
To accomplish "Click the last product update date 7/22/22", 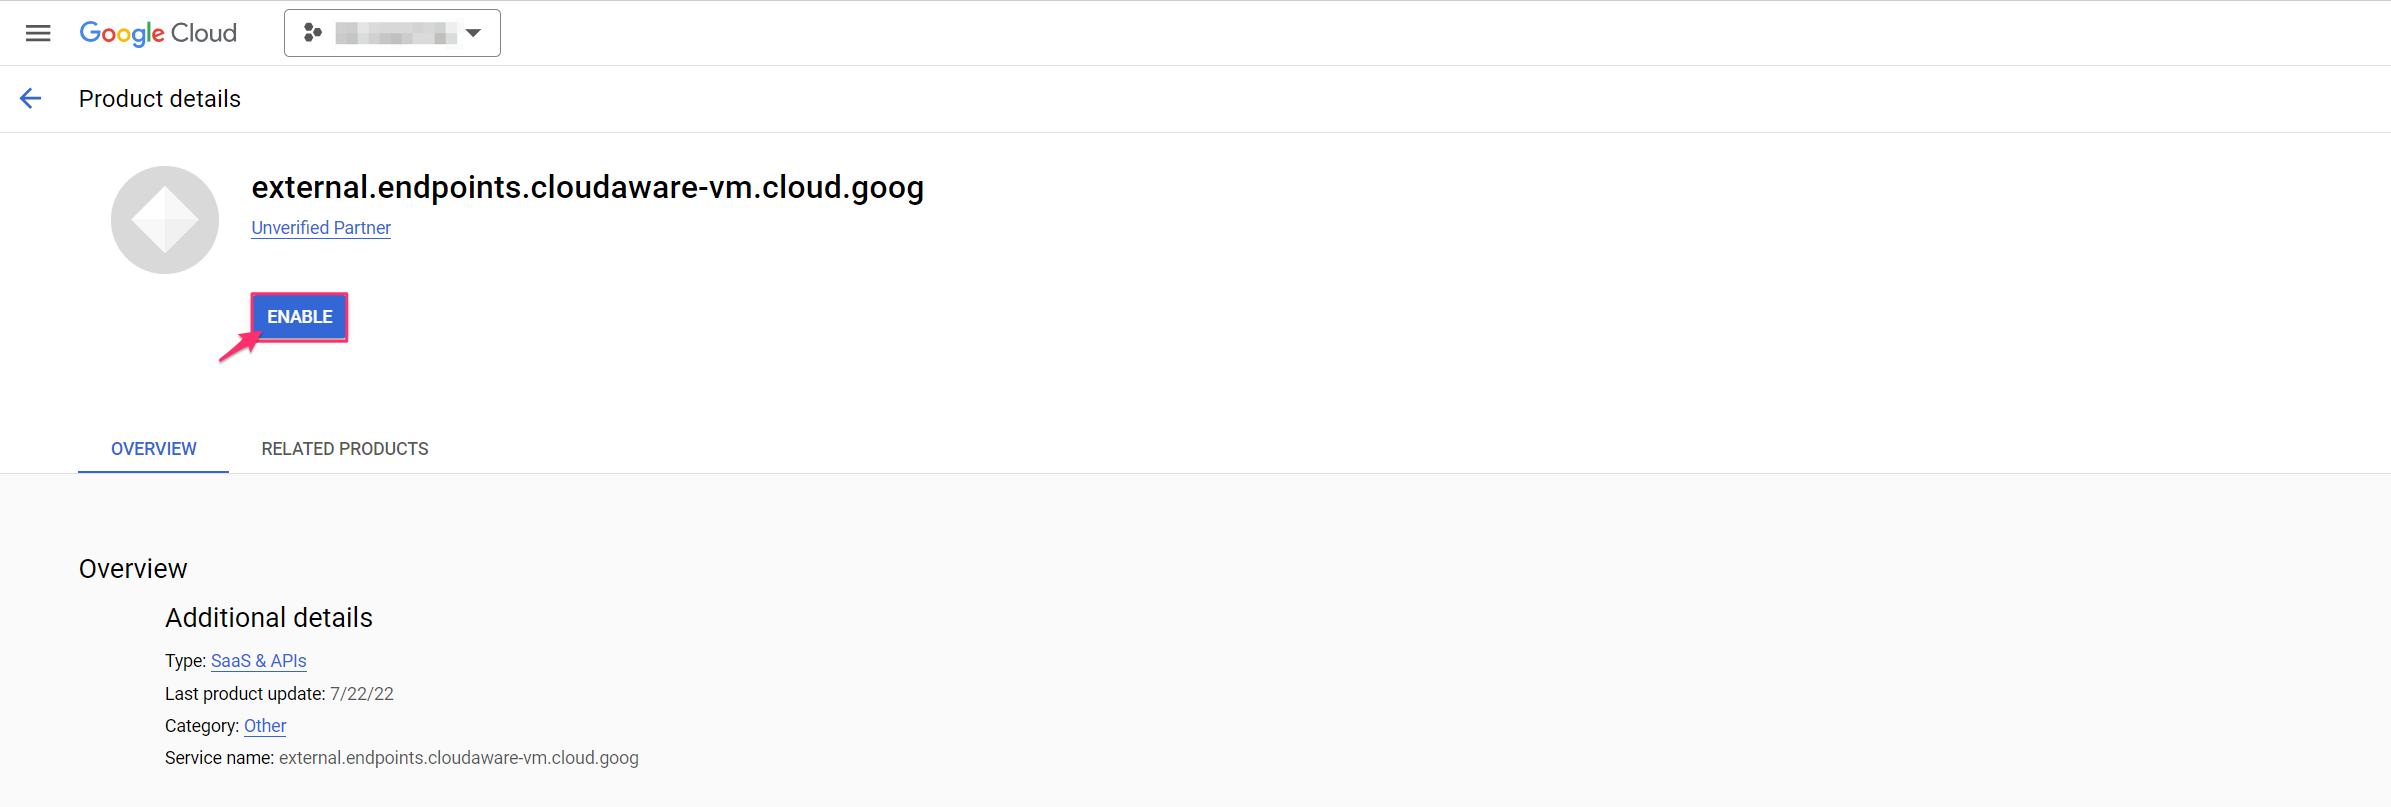I will point(363,693).
